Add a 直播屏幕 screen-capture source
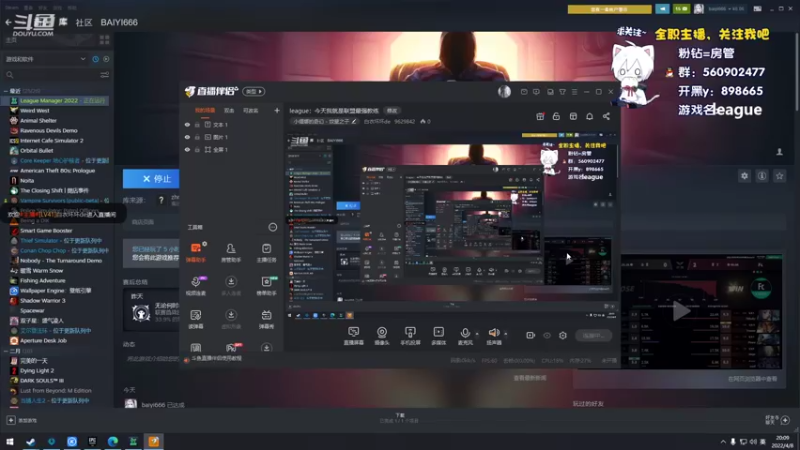The height and width of the screenshot is (450, 800). point(354,336)
